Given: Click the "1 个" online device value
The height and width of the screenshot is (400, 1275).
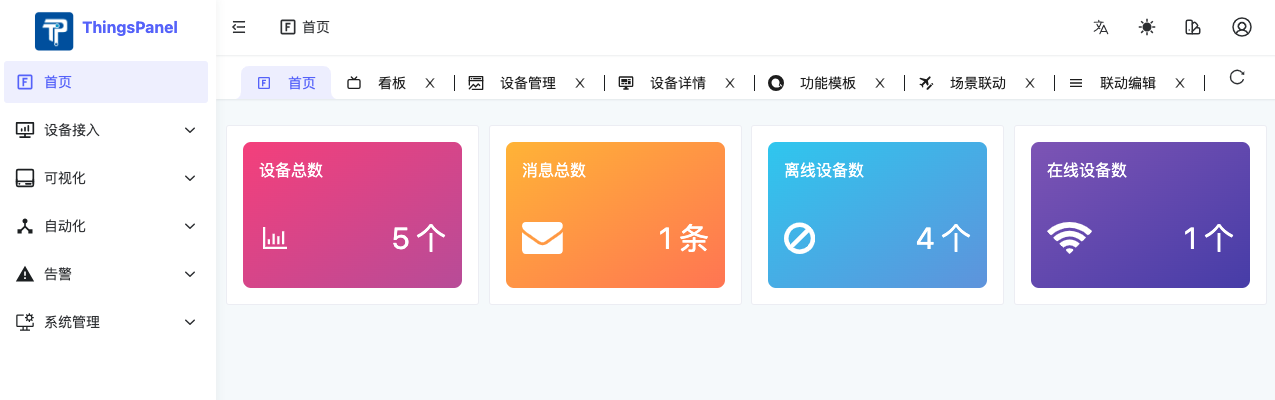Looking at the screenshot, I should (1208, 238).
